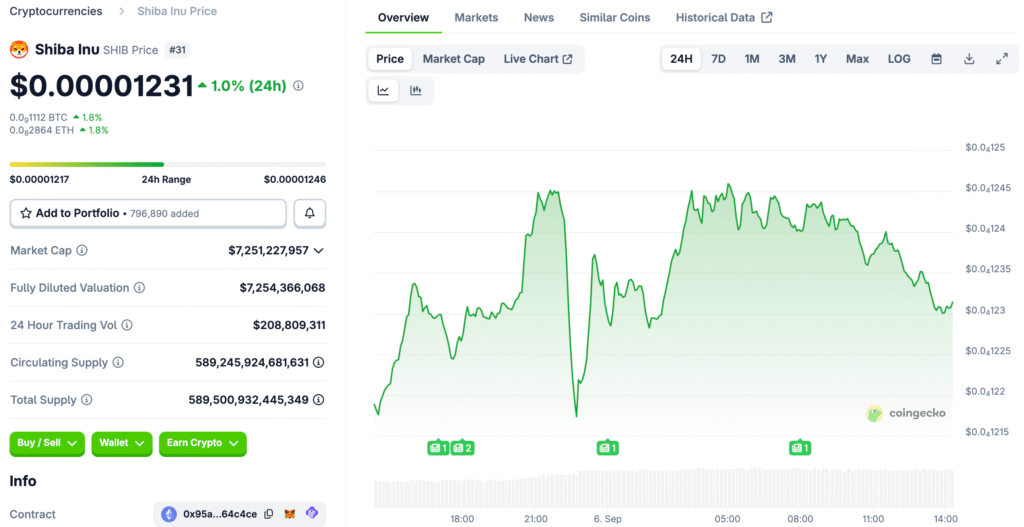Open the Buy / Sell dropdown
Image resolution: width=1024 pixels, height=527 pixels.
[x=47, y=443]
